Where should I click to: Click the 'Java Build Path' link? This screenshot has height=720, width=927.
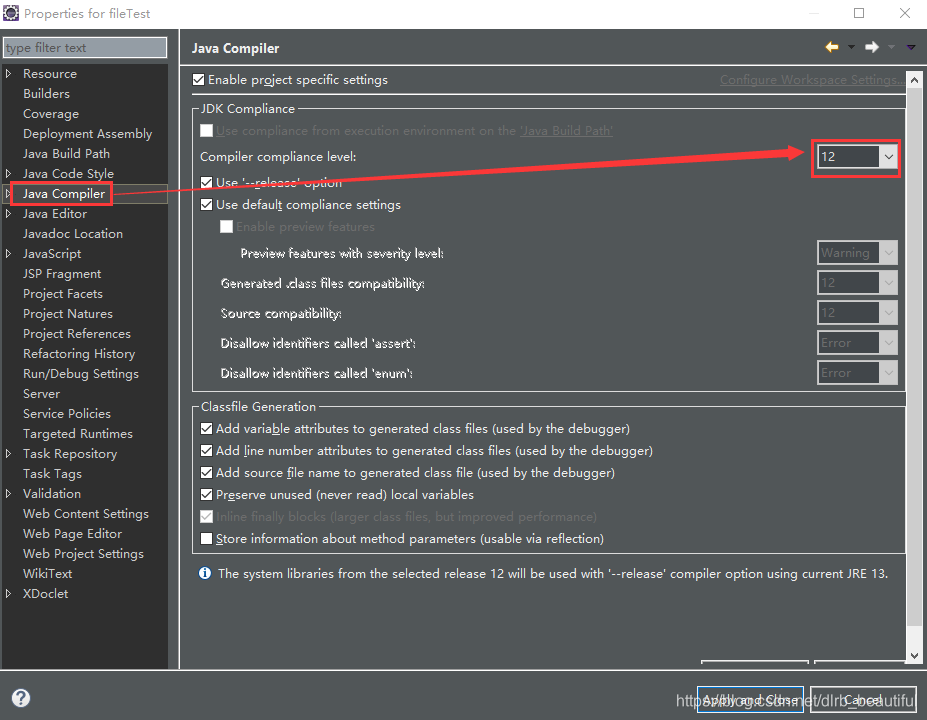tap(566, 131)
